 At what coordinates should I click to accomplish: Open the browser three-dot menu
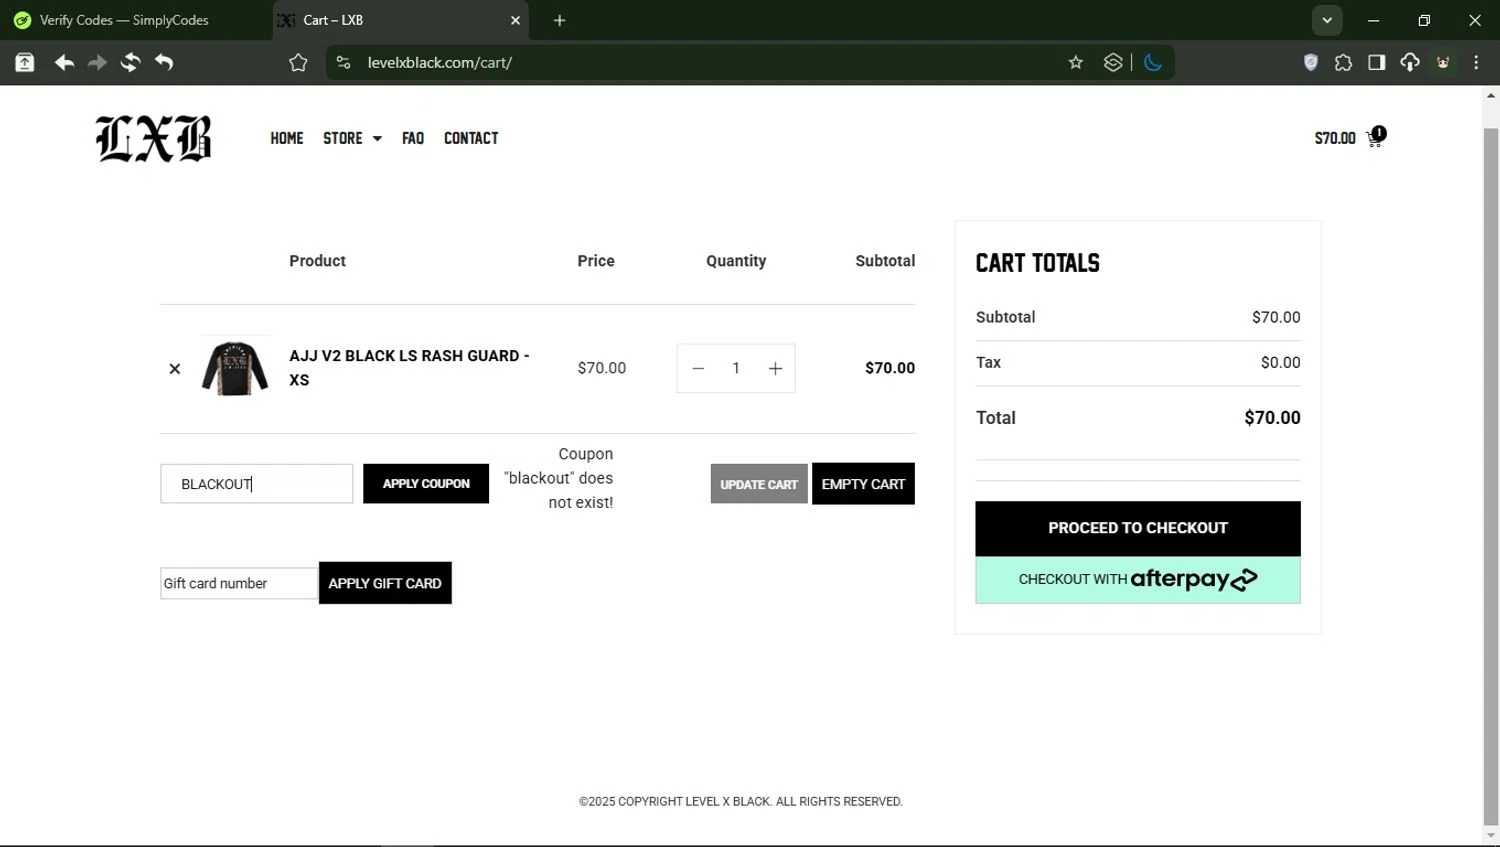pyautogui.click(x=1476, y=63)
